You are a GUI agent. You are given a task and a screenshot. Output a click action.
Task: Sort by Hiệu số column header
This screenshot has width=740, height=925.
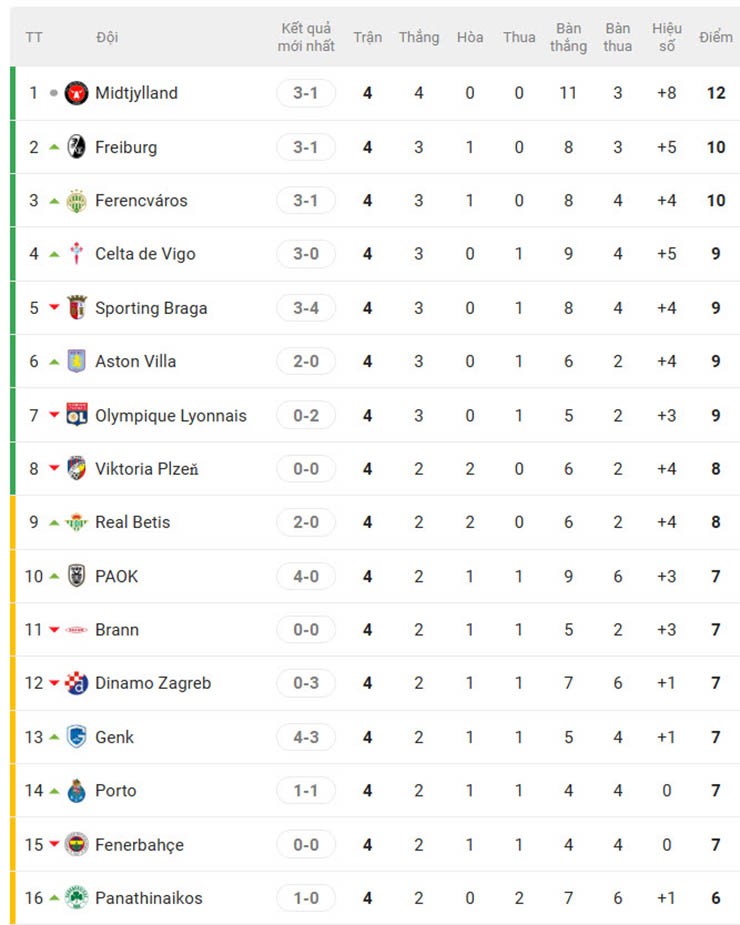[667, 37]
